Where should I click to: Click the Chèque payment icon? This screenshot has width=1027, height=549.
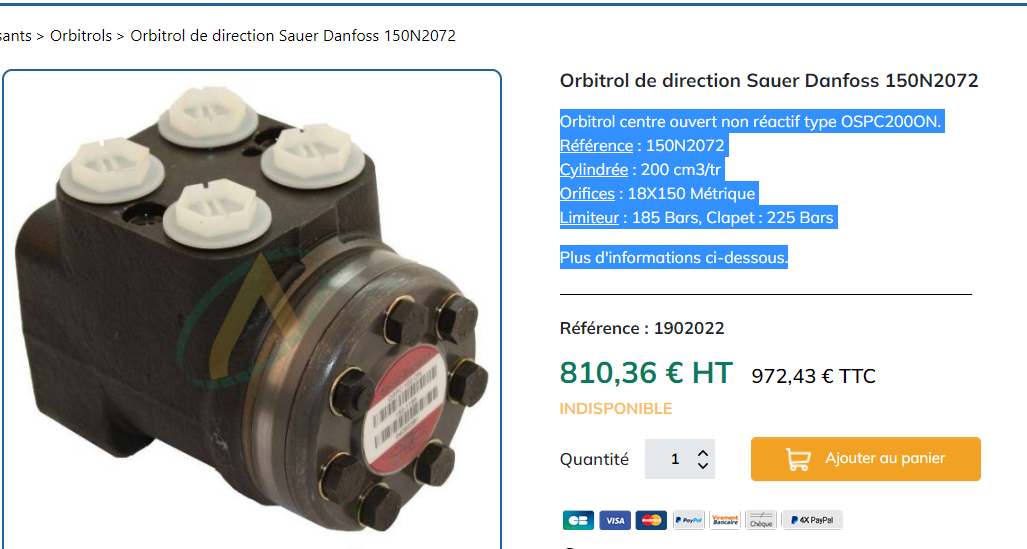(761, 520)
